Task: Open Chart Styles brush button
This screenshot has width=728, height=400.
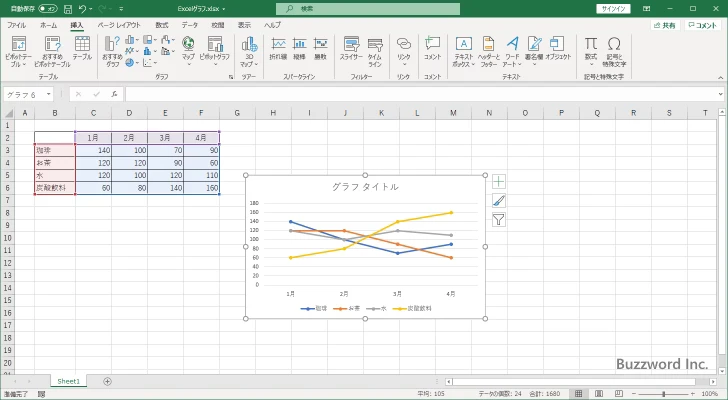Action: click(499, 200)
